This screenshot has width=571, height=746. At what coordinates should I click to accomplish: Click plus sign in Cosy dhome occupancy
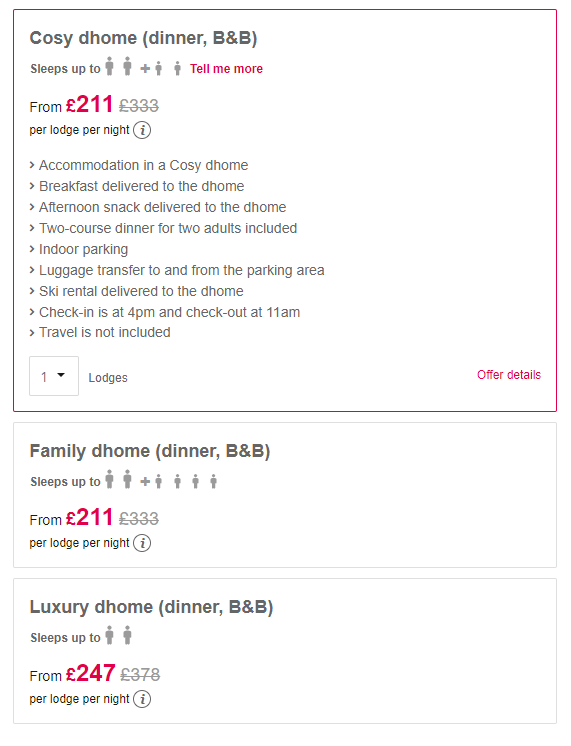pyautogui.click(x=145, y=69)
